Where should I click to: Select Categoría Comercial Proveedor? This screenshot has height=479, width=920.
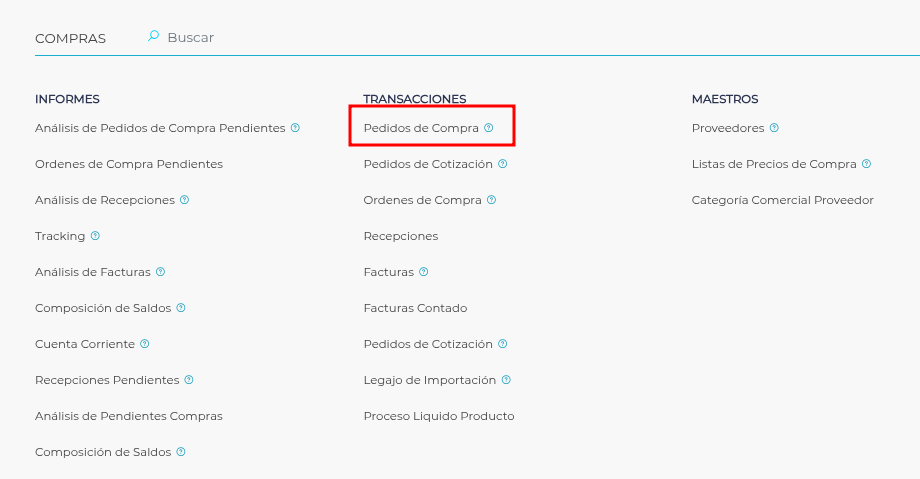tap(782, 200)
